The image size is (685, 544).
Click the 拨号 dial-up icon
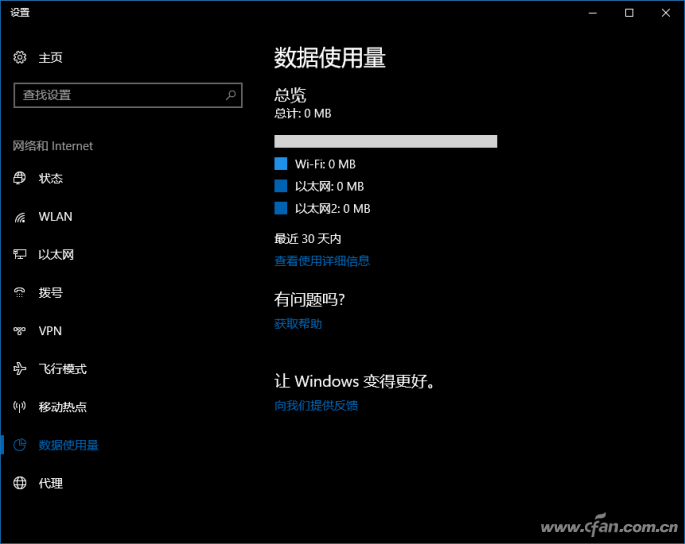(20, 292)
